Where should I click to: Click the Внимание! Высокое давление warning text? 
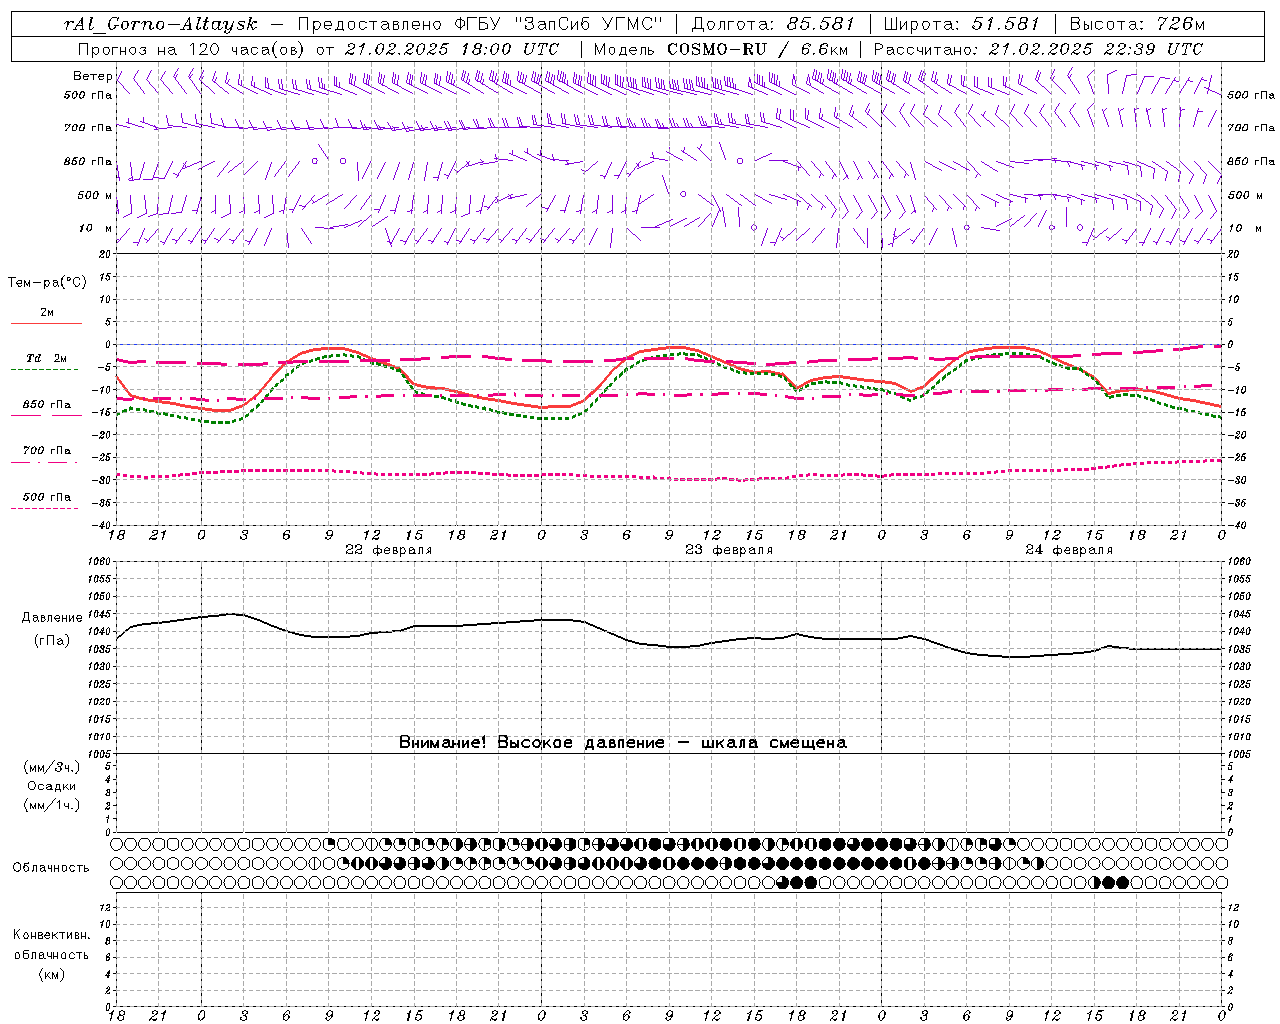pos(622,743)
